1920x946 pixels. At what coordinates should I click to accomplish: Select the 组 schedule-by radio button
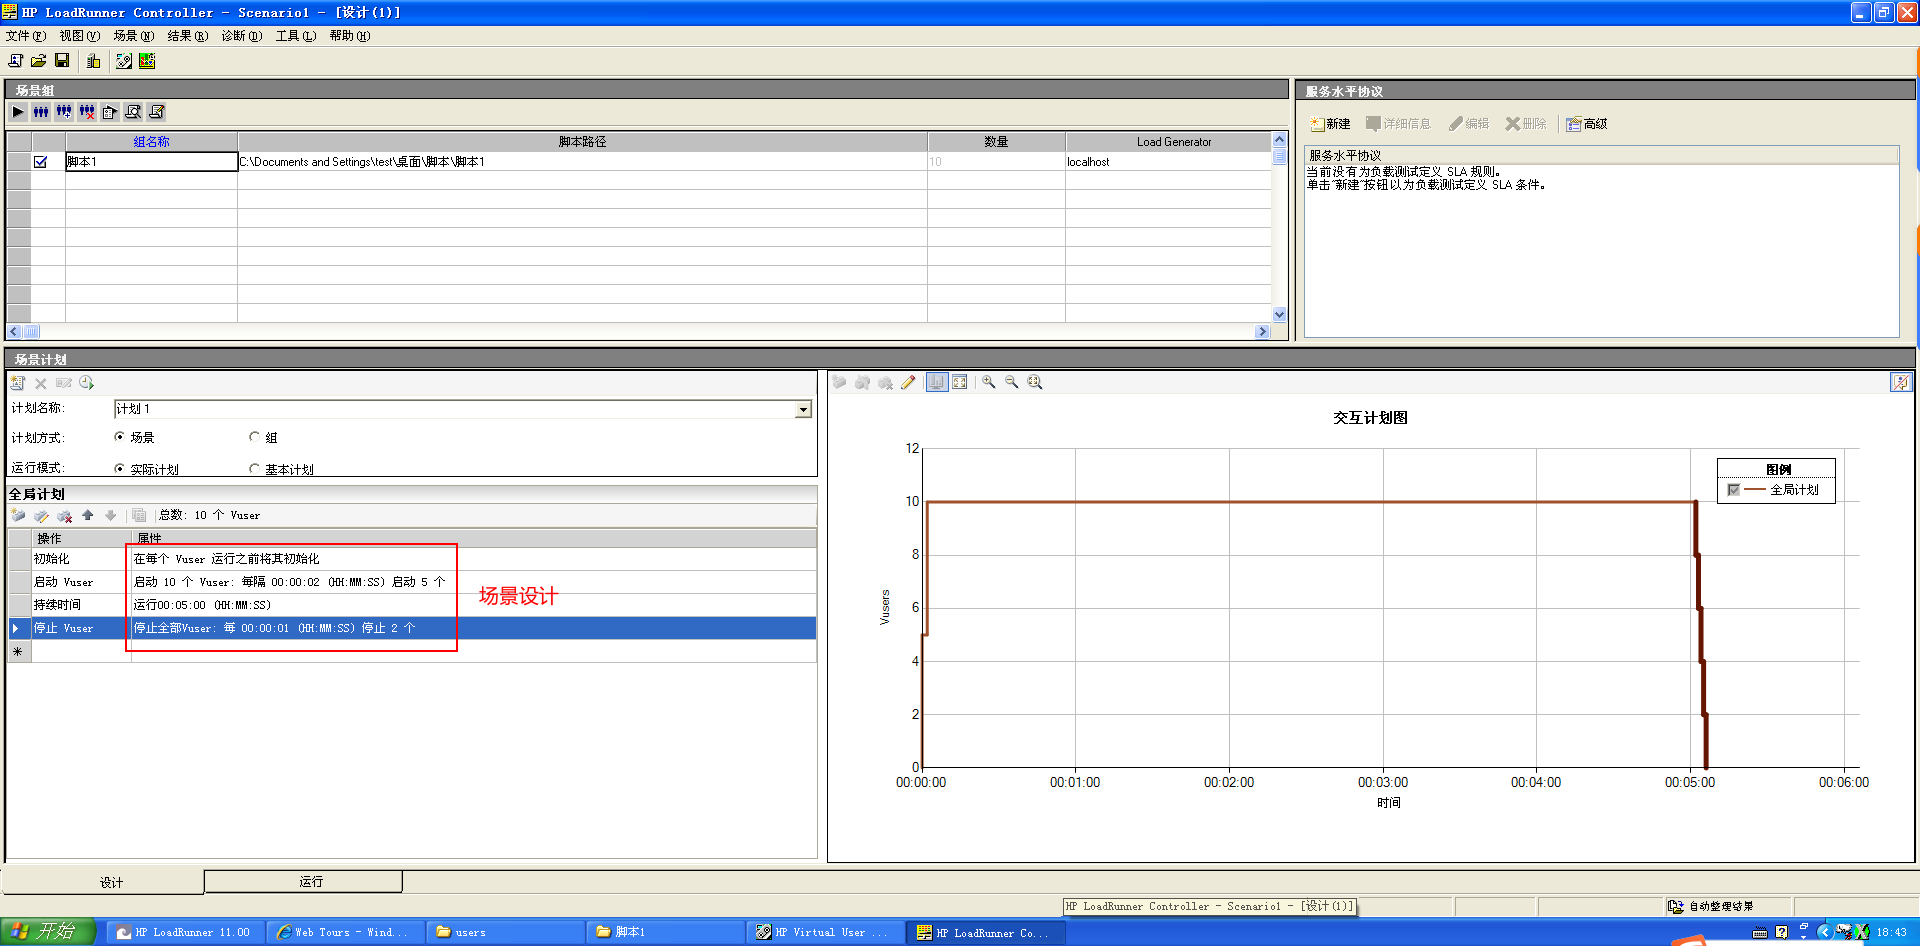pyautogui.click(x=255, y=437)
